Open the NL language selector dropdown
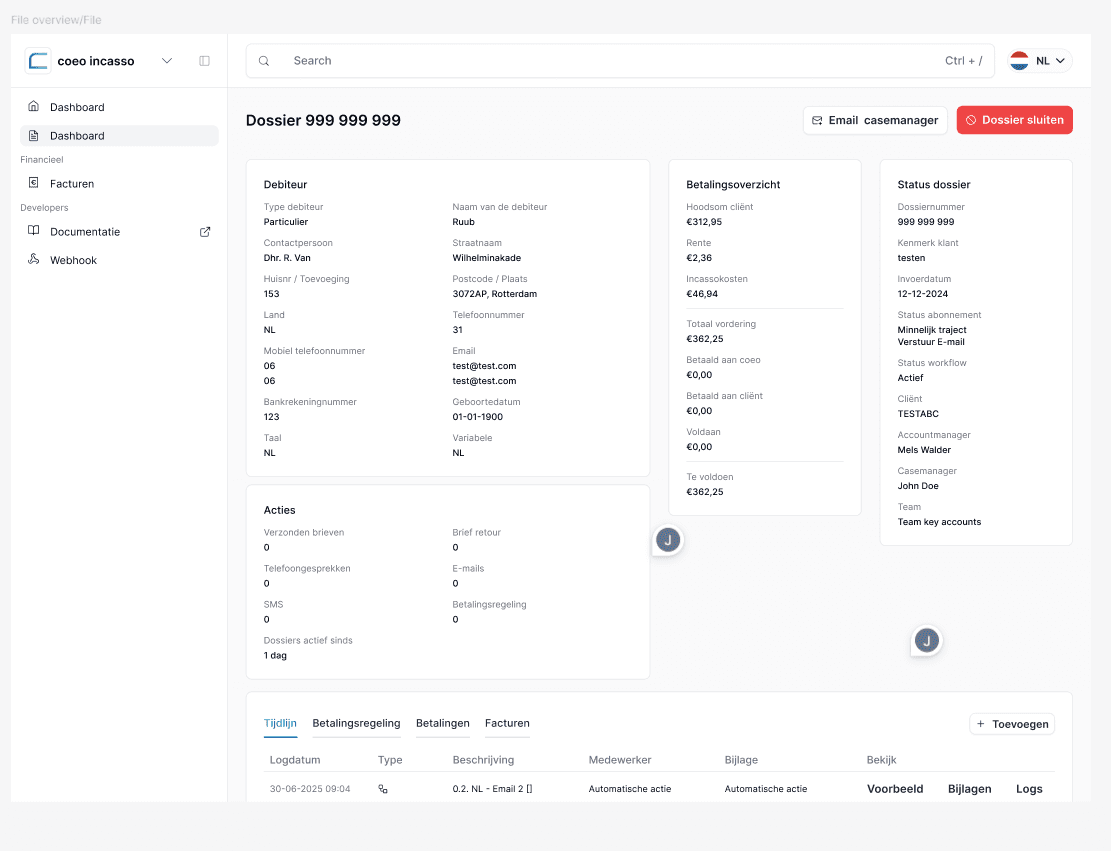 pos(1039,60)
